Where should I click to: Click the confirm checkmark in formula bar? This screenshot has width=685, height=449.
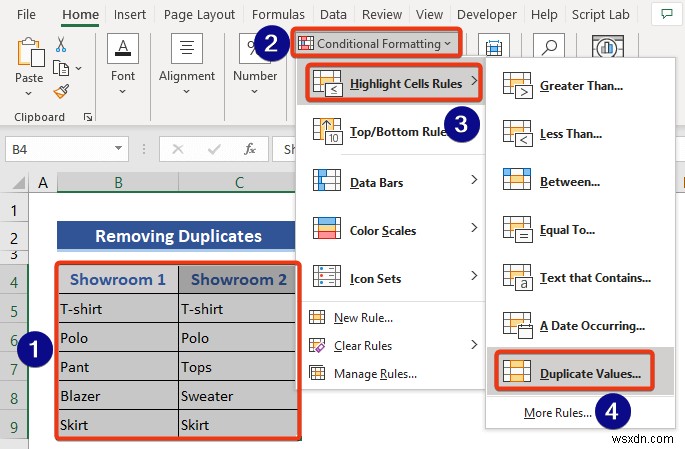click(214, 149)
